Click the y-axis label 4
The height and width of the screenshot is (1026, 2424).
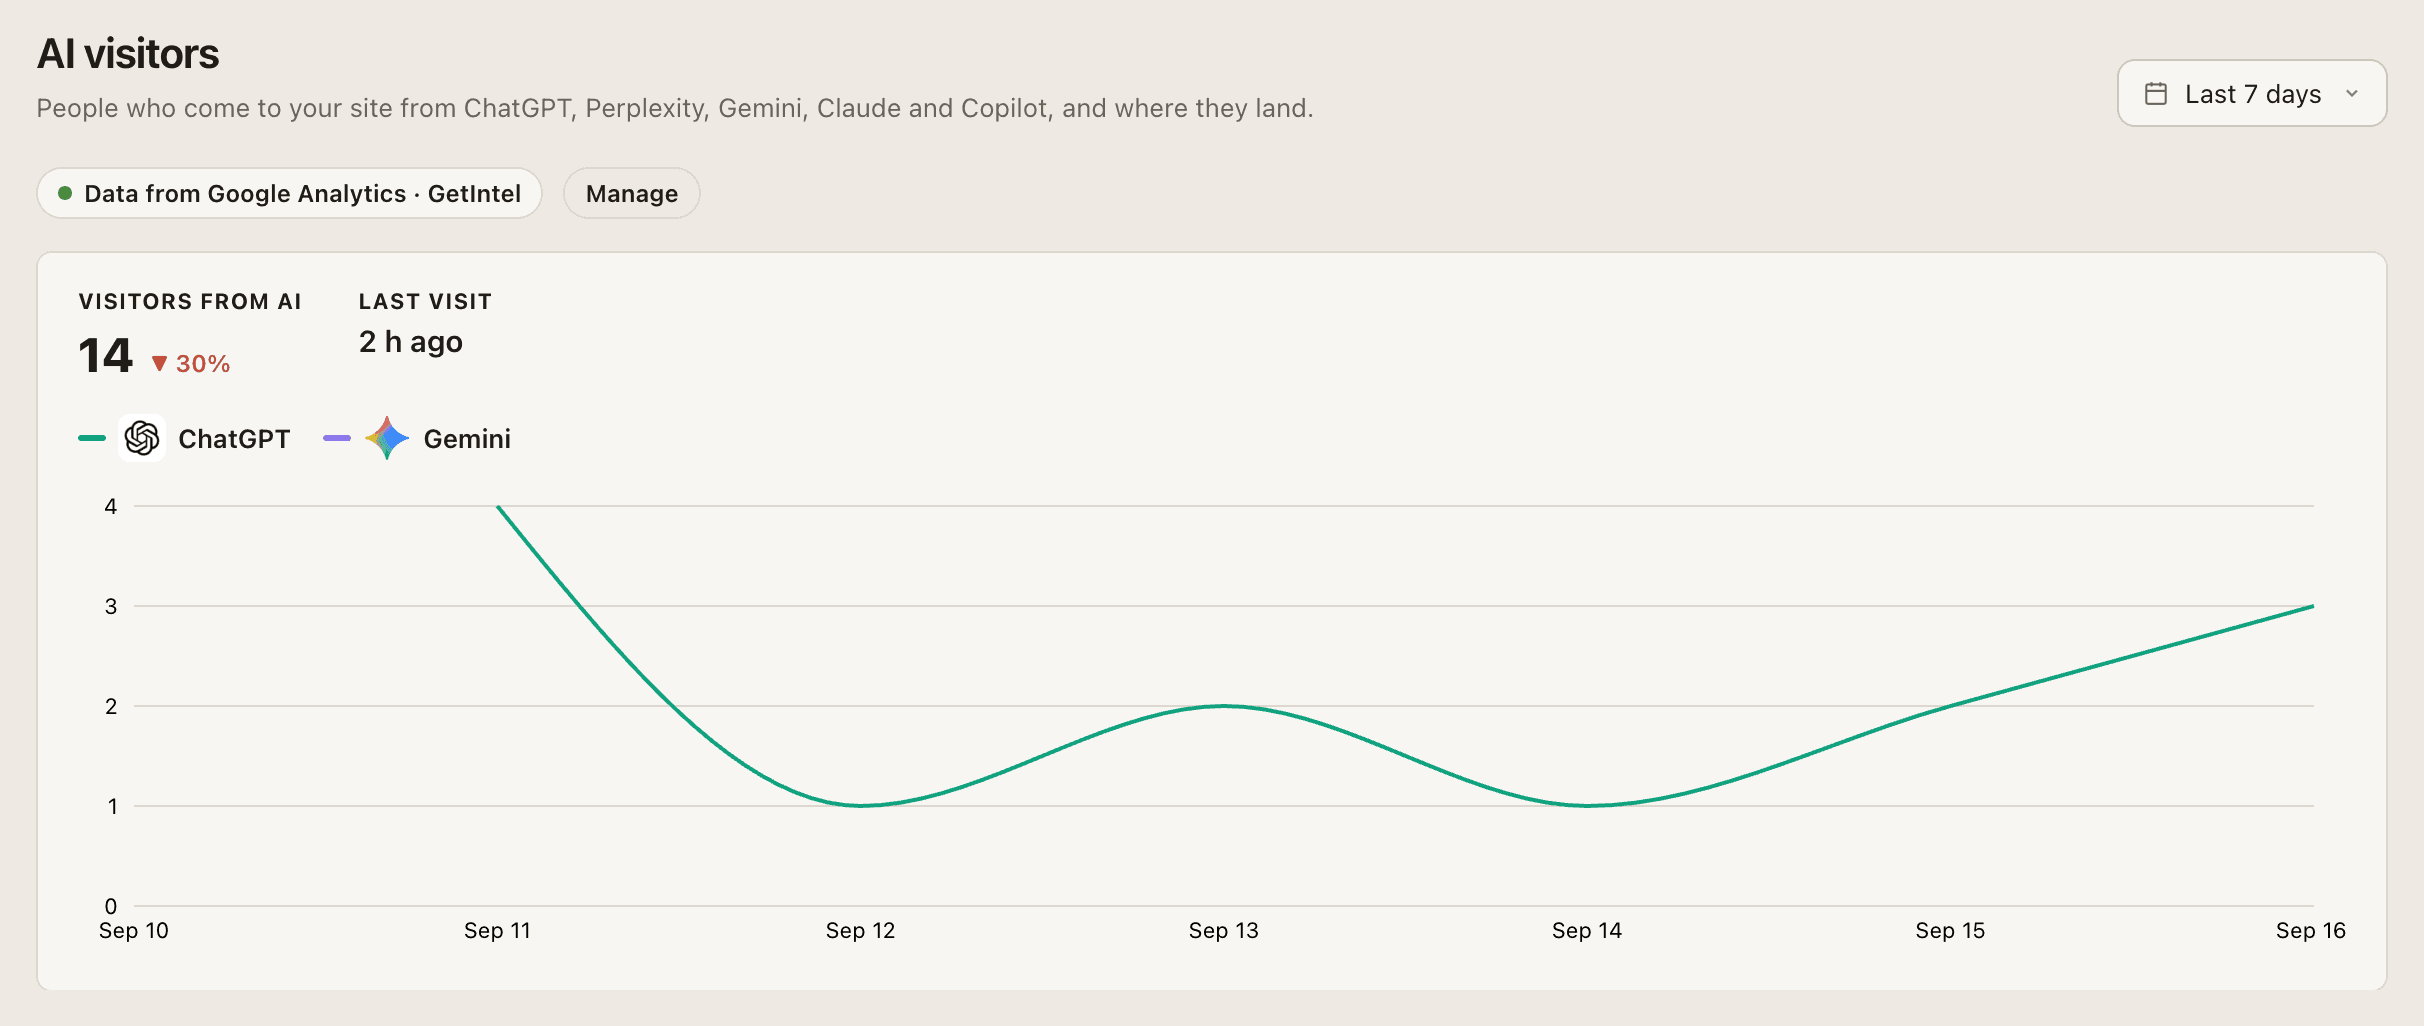pyautogui.click(x=111, y=506)
